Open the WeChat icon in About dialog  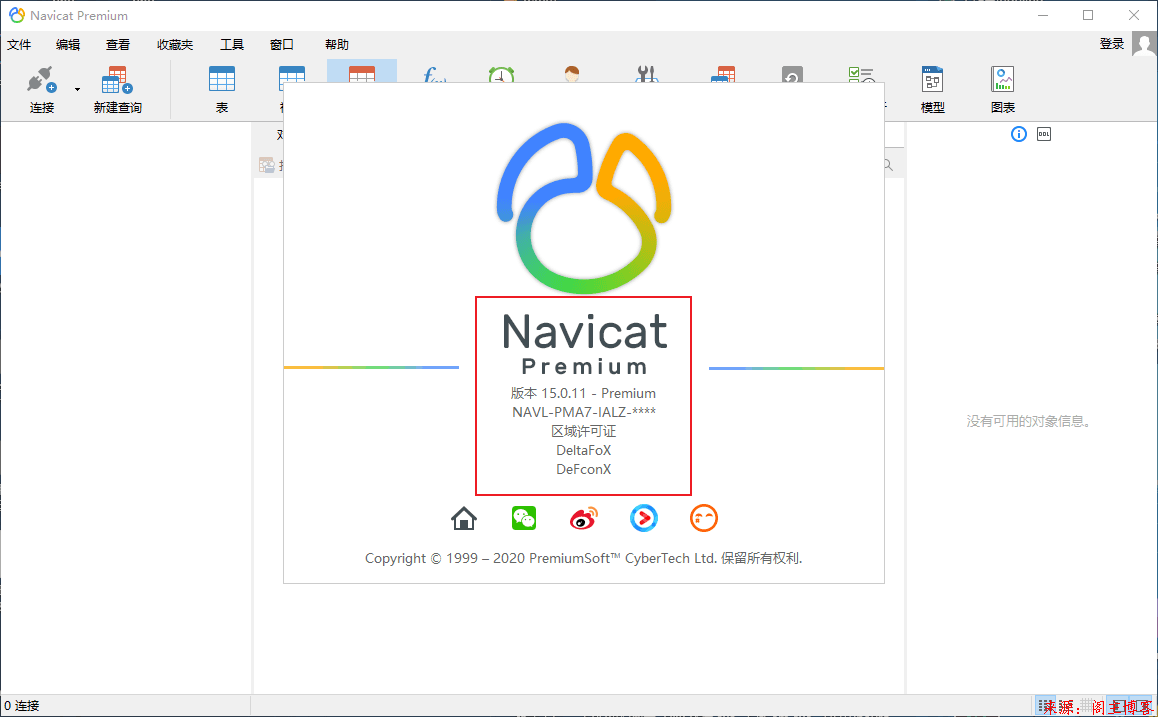[524, 518]
